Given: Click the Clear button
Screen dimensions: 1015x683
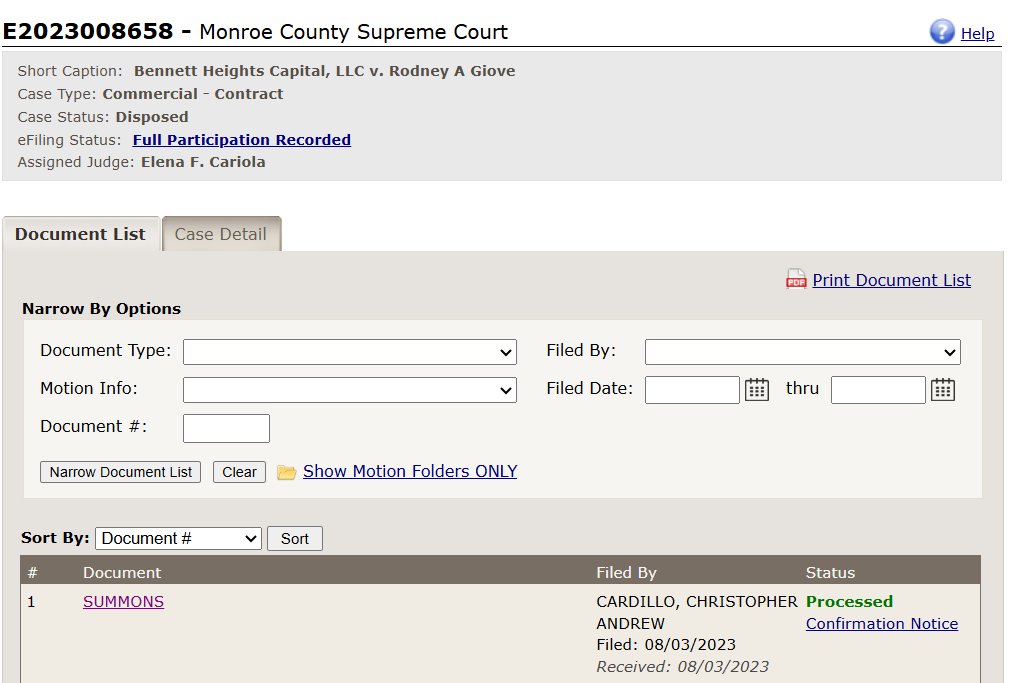Looking at the screenshot, I should tap(239, 472).
